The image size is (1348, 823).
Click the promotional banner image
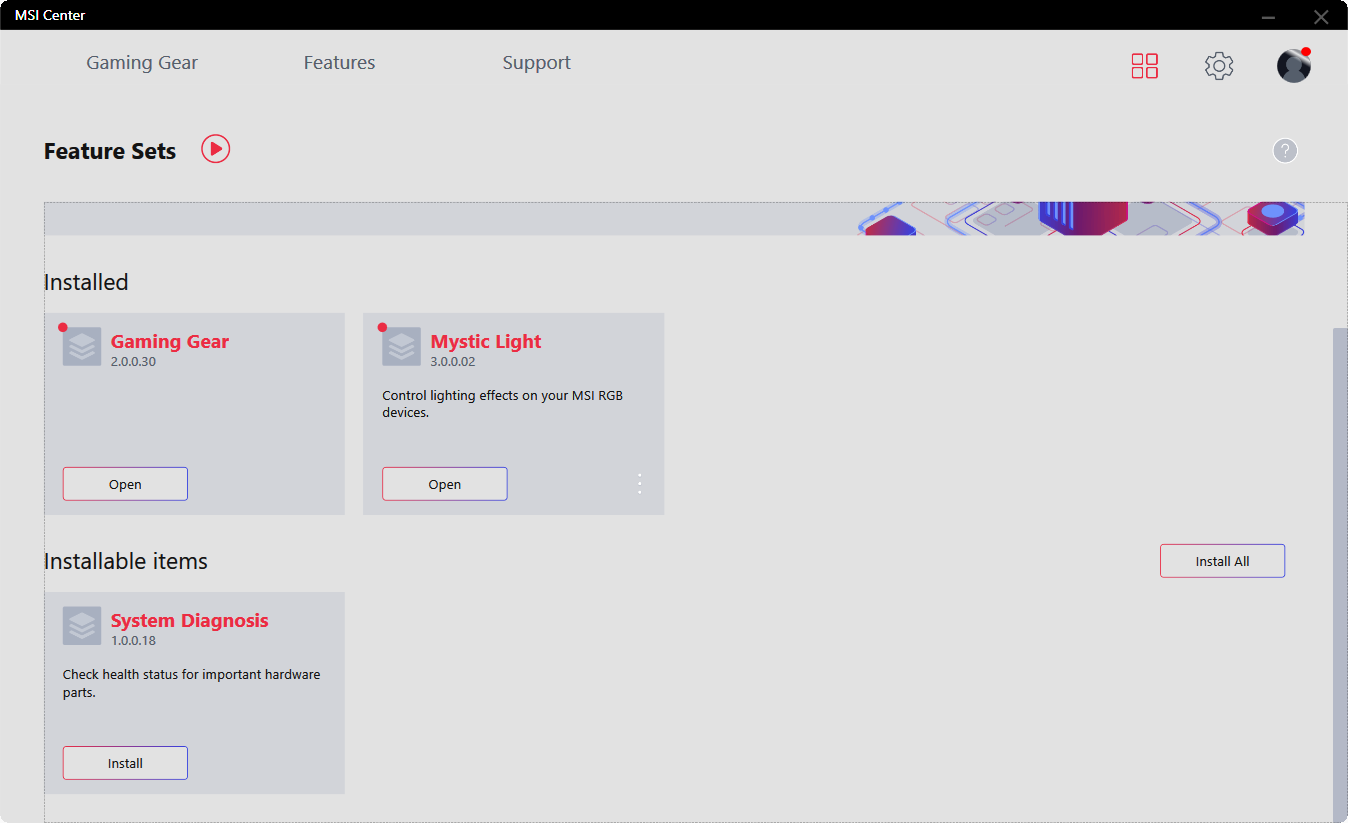click(674, 219)
